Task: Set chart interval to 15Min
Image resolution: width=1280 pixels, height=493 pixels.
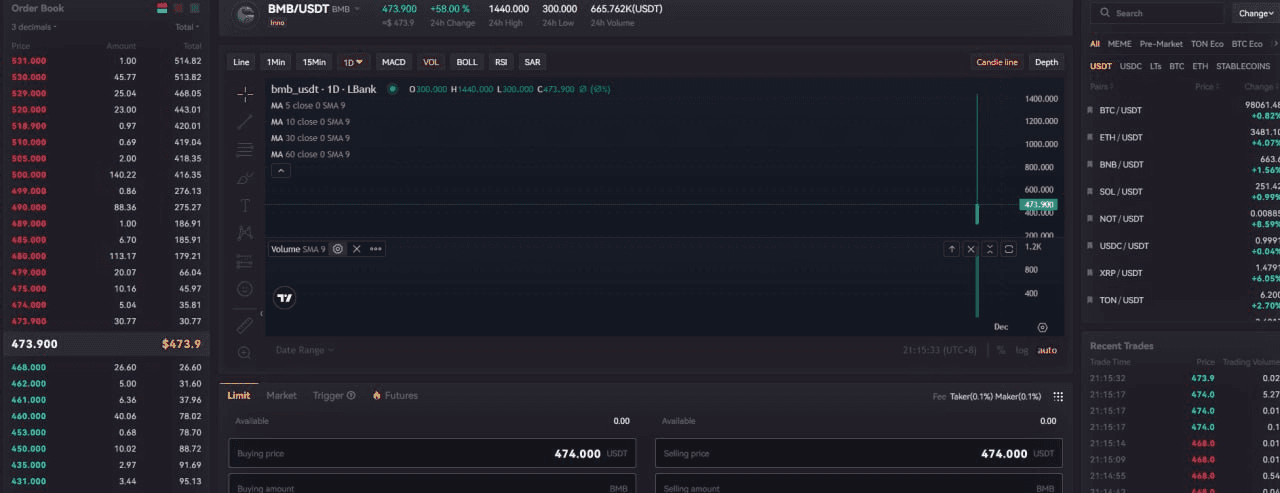Action: 314,62
